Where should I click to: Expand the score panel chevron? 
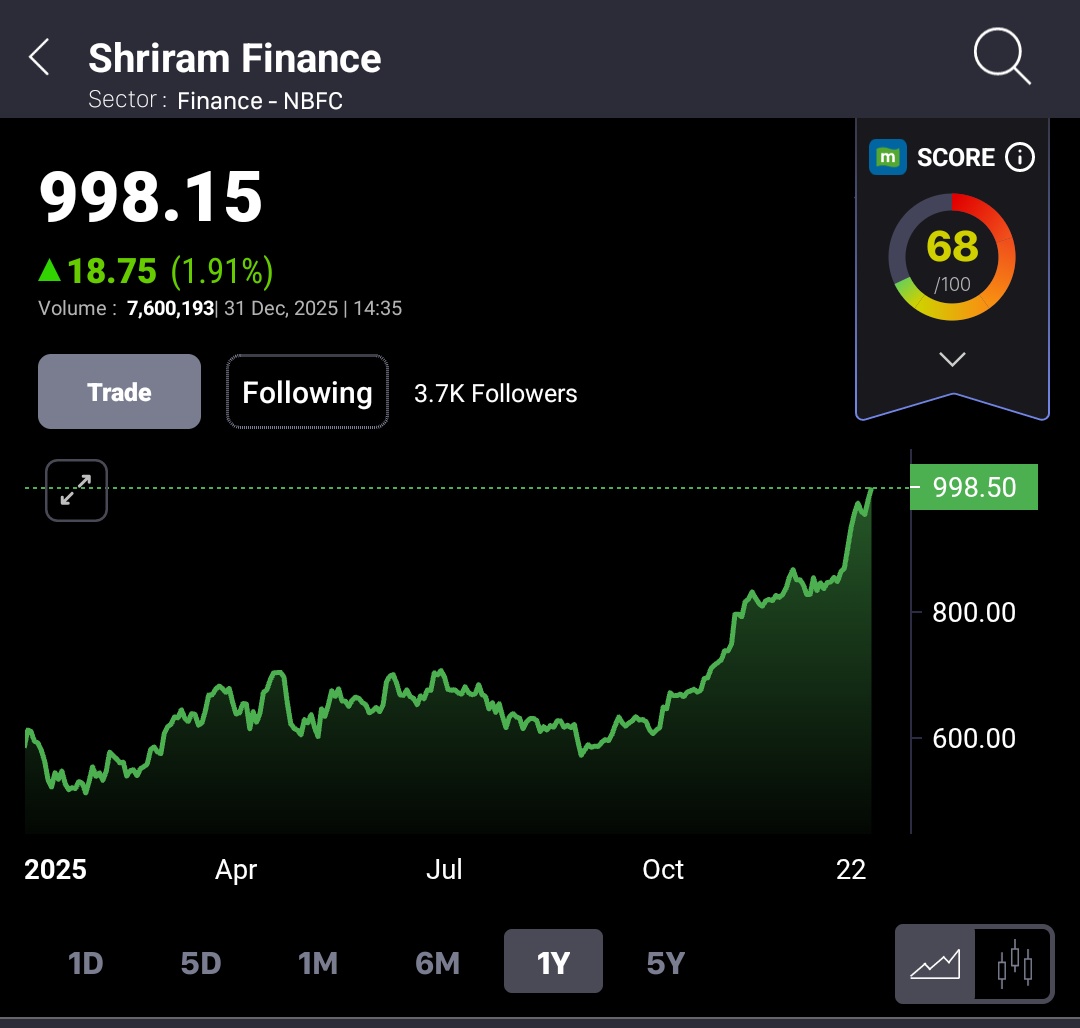953,359
